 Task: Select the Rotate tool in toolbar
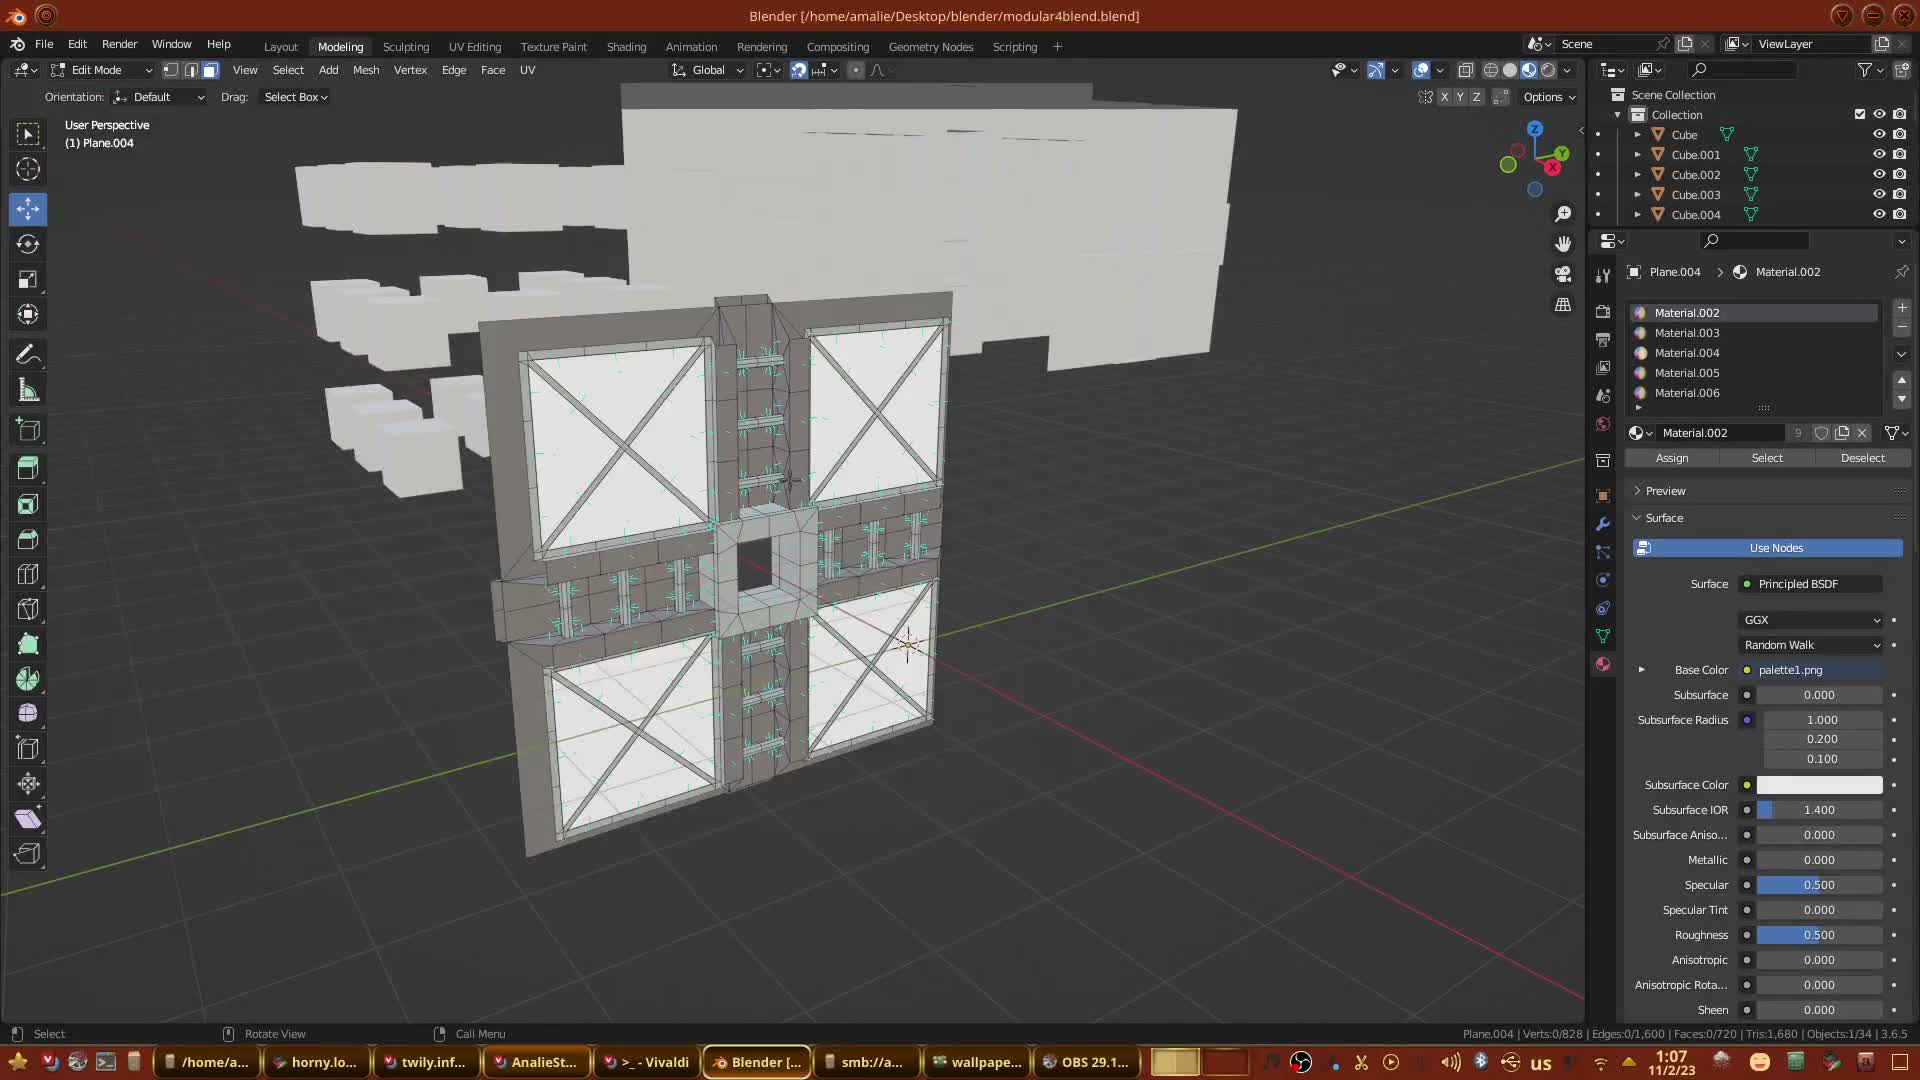point(28,244)
